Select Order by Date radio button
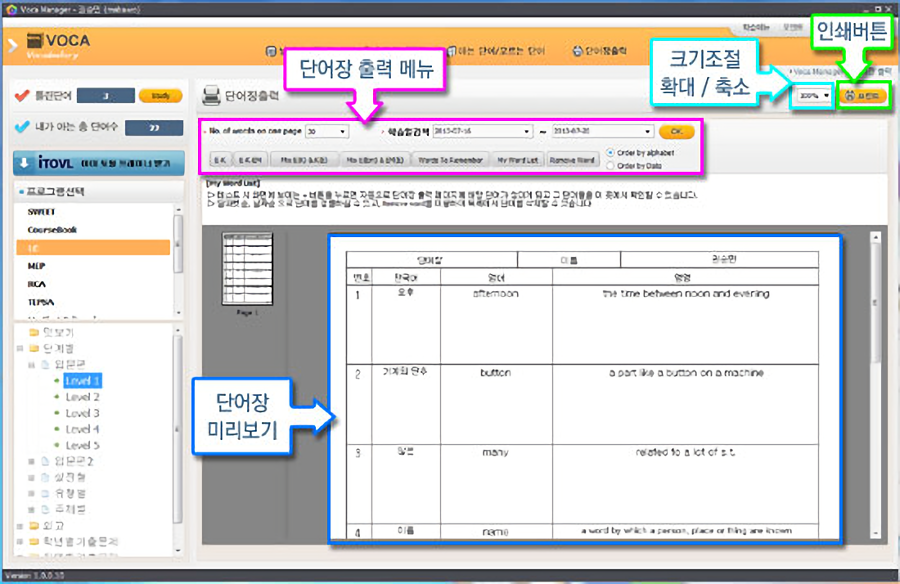The image size is (900, 584). click(x=611, y=166)
